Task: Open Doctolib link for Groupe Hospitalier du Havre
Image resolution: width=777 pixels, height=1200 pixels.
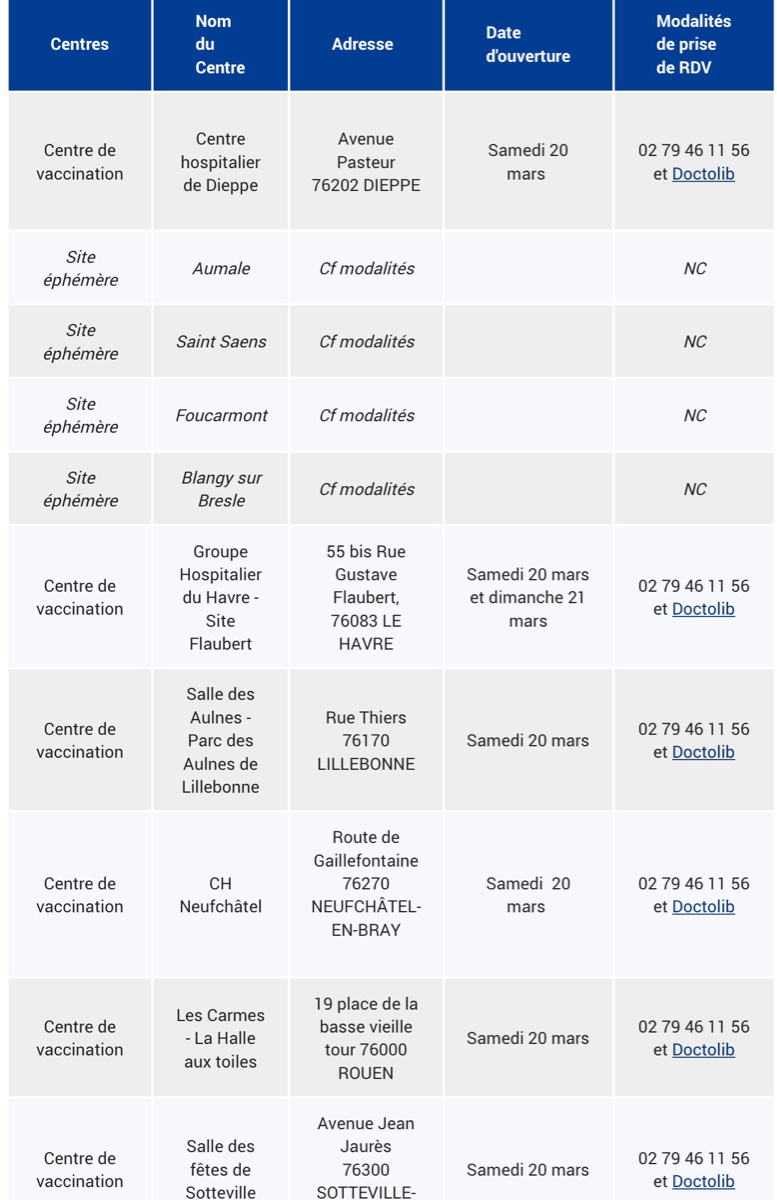Action: [x=703, y=609]
